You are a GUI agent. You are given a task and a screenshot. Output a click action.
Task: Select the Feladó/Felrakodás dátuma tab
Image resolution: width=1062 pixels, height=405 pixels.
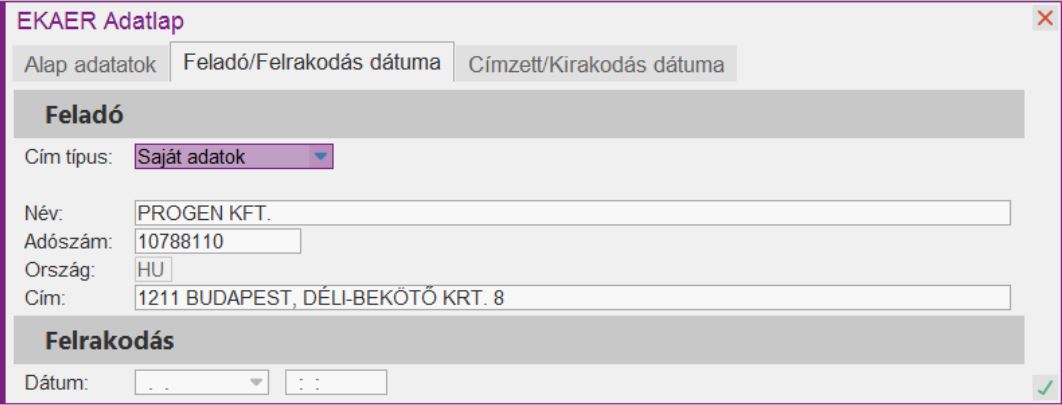(313, 64)
